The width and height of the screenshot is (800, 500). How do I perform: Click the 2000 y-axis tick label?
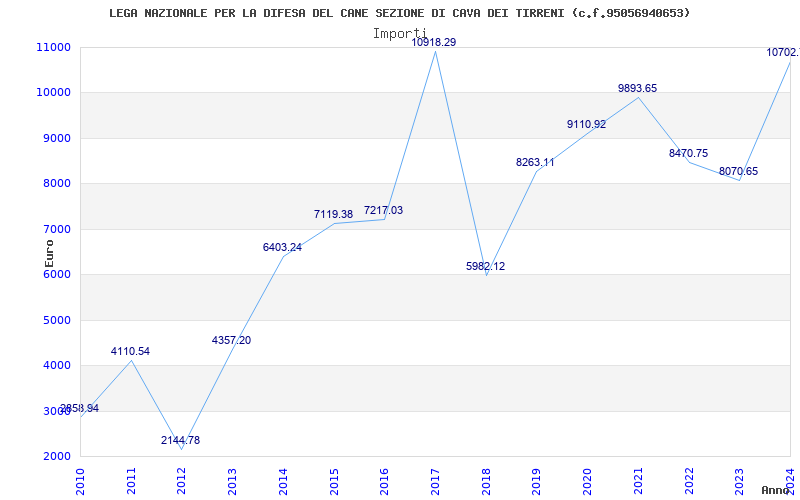[x=56, y=457]
